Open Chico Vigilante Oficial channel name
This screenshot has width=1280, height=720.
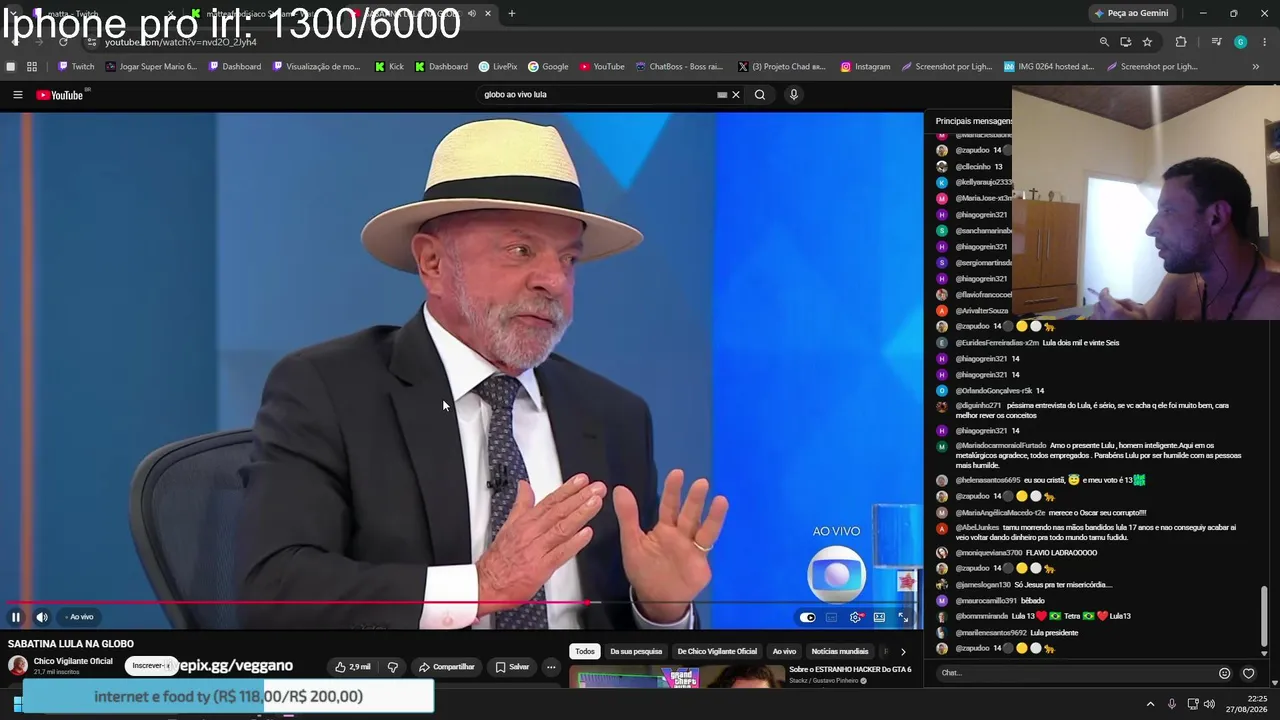click(x=73, y=661)
